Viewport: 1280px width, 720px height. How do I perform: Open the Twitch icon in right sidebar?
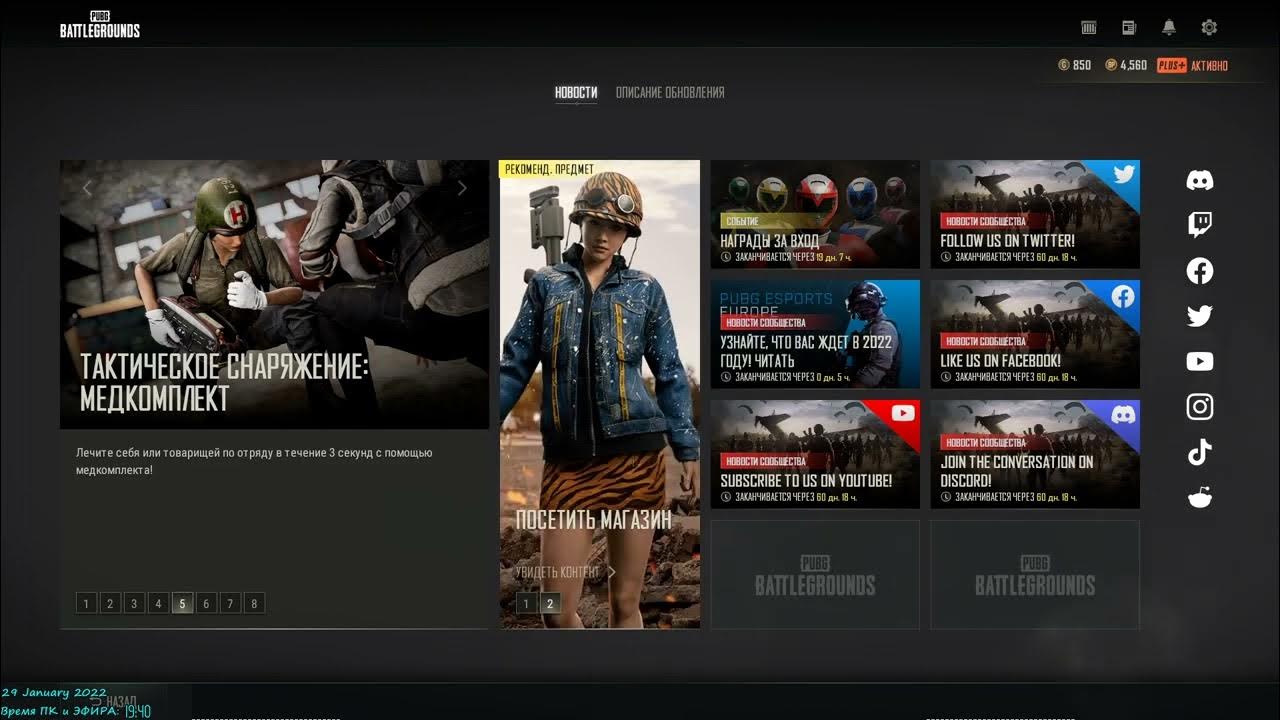[1200, 225]
